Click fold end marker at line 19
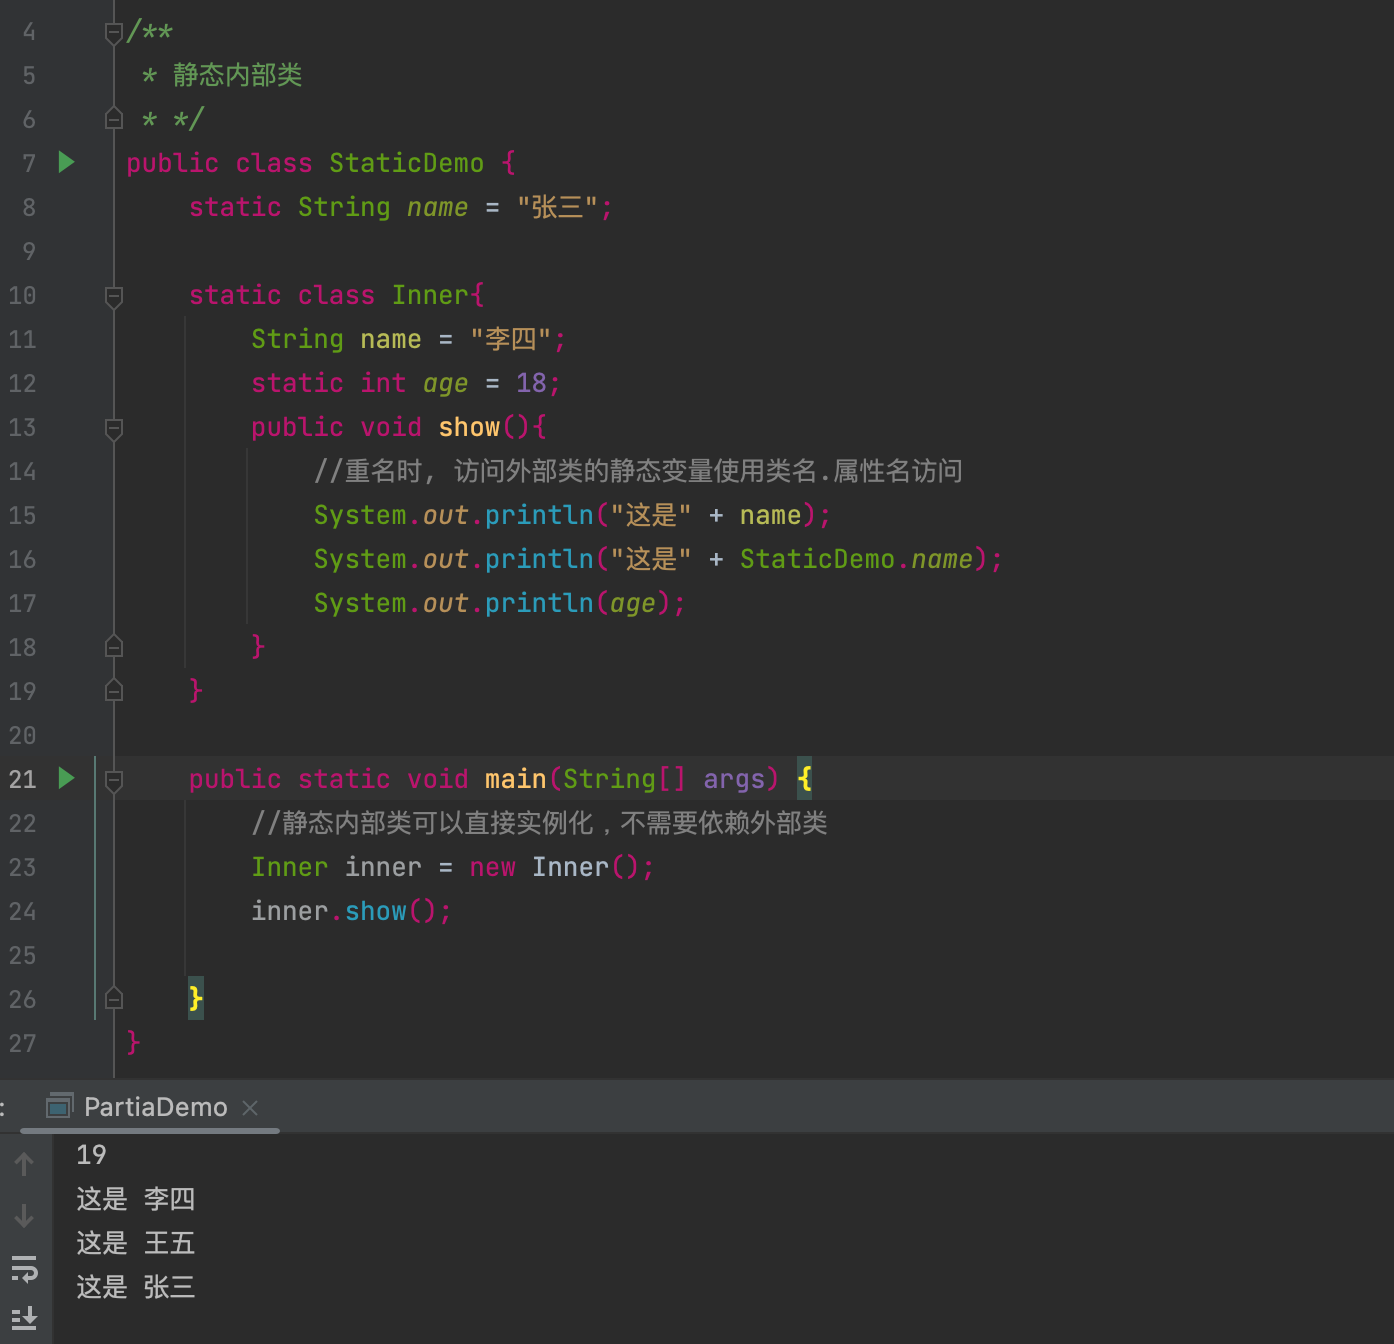 point(114,691)
